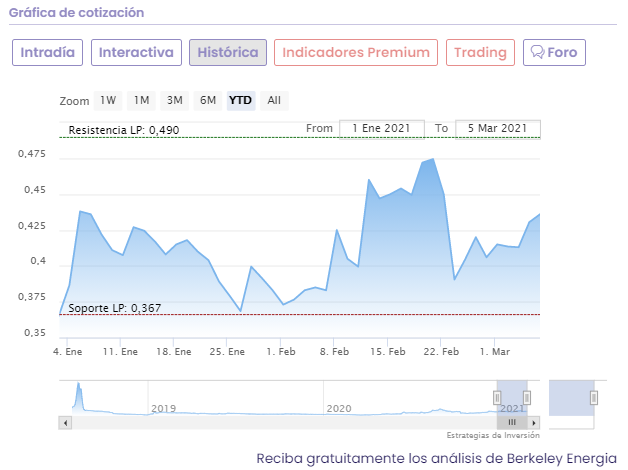Click the Resistencia LP: 0,490 label
The width and height of the screenshot is (628, 470).
point(124,130)
